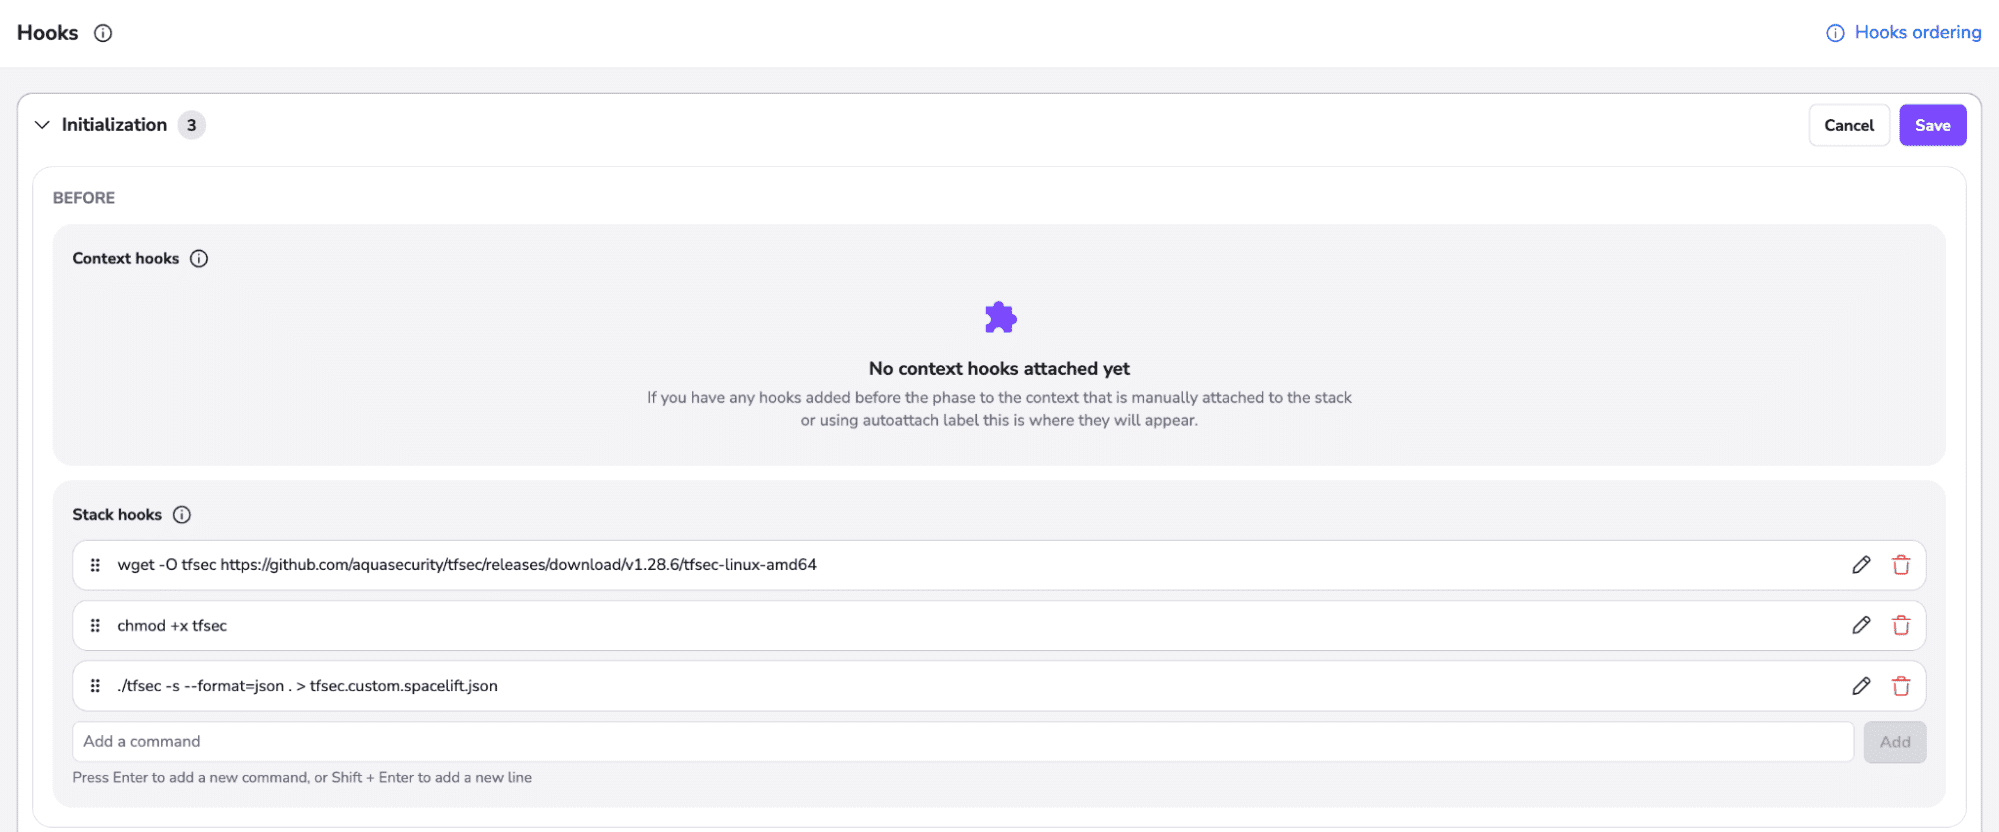
Task: Click the purple puzzle piece illustration
Action: tap(999, 317)
